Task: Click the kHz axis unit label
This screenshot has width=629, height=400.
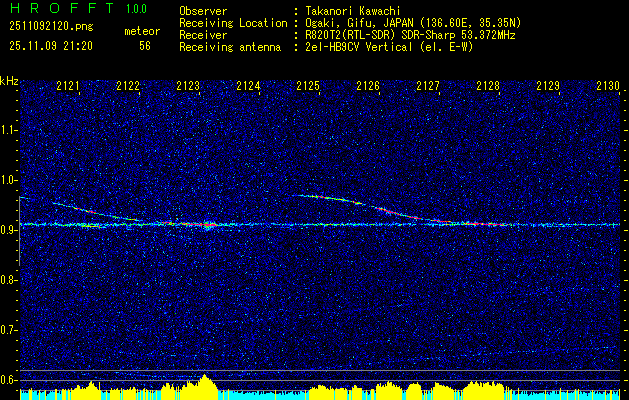Action: tap(9, 80)
